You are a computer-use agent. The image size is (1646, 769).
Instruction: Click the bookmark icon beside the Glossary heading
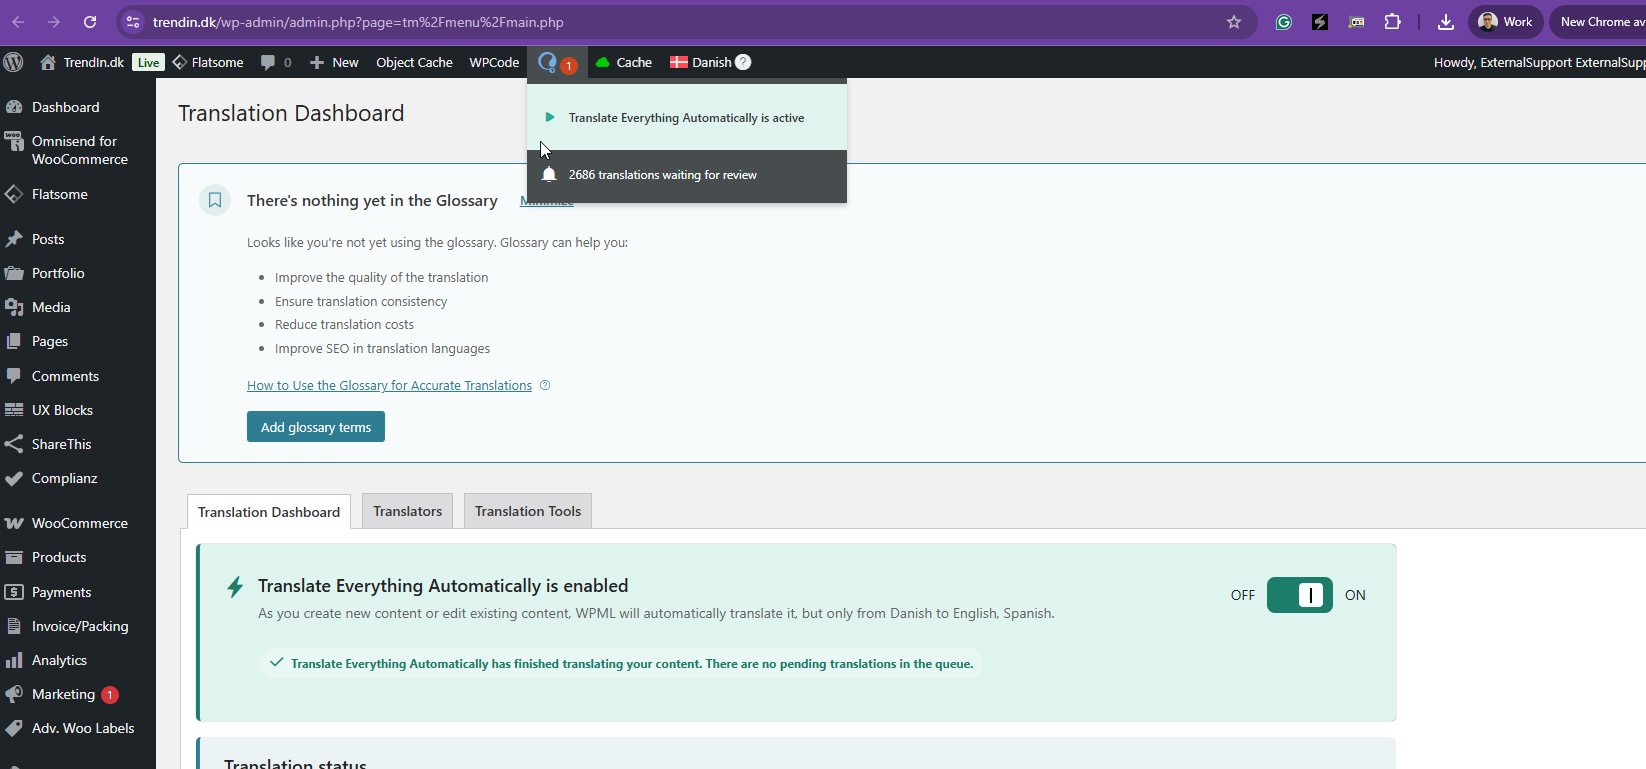(215, 200)
